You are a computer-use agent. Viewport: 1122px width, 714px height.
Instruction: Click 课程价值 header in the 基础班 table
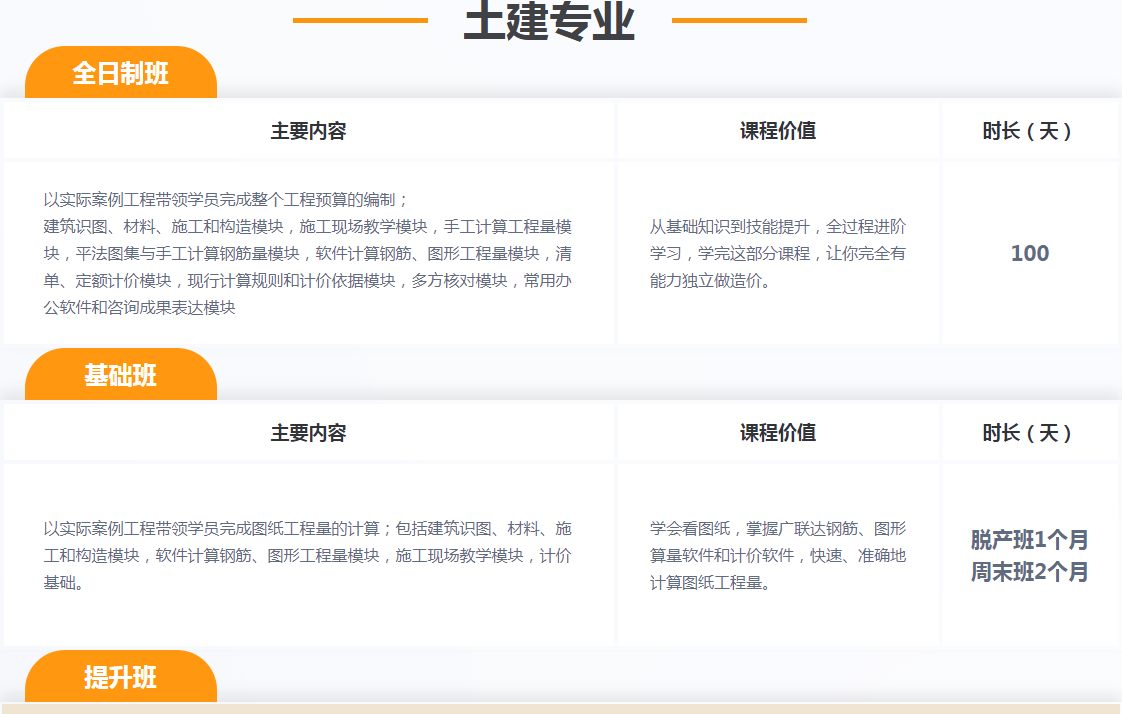pos(777,433)
